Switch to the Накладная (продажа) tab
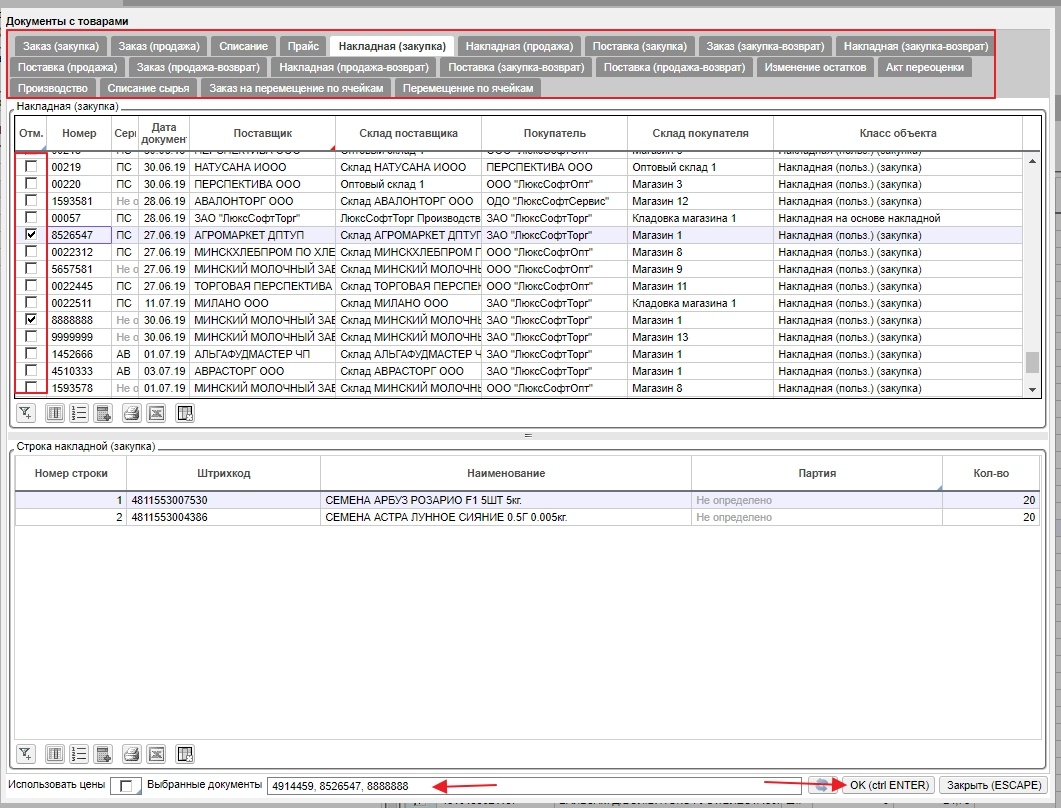1061x808 pixels. point(520,45)
